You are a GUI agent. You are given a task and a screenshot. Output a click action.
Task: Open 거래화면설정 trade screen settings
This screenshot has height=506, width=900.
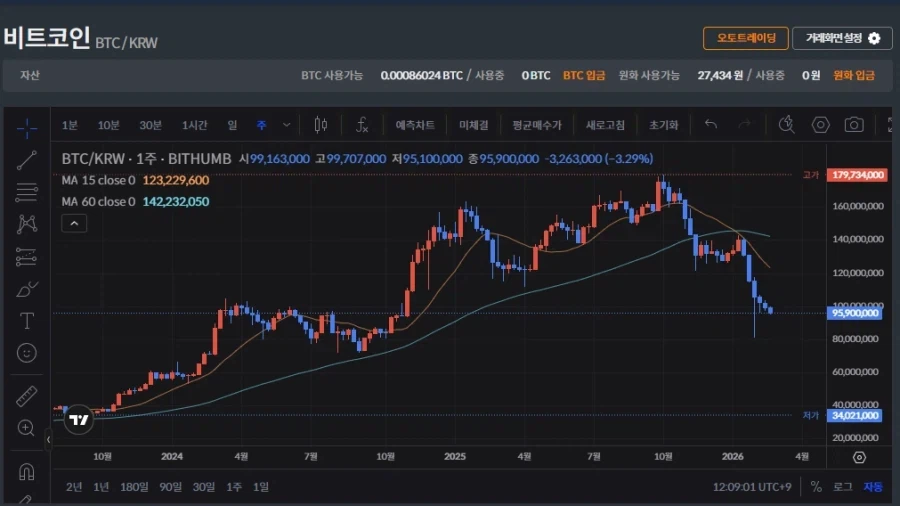coord(842,38)
